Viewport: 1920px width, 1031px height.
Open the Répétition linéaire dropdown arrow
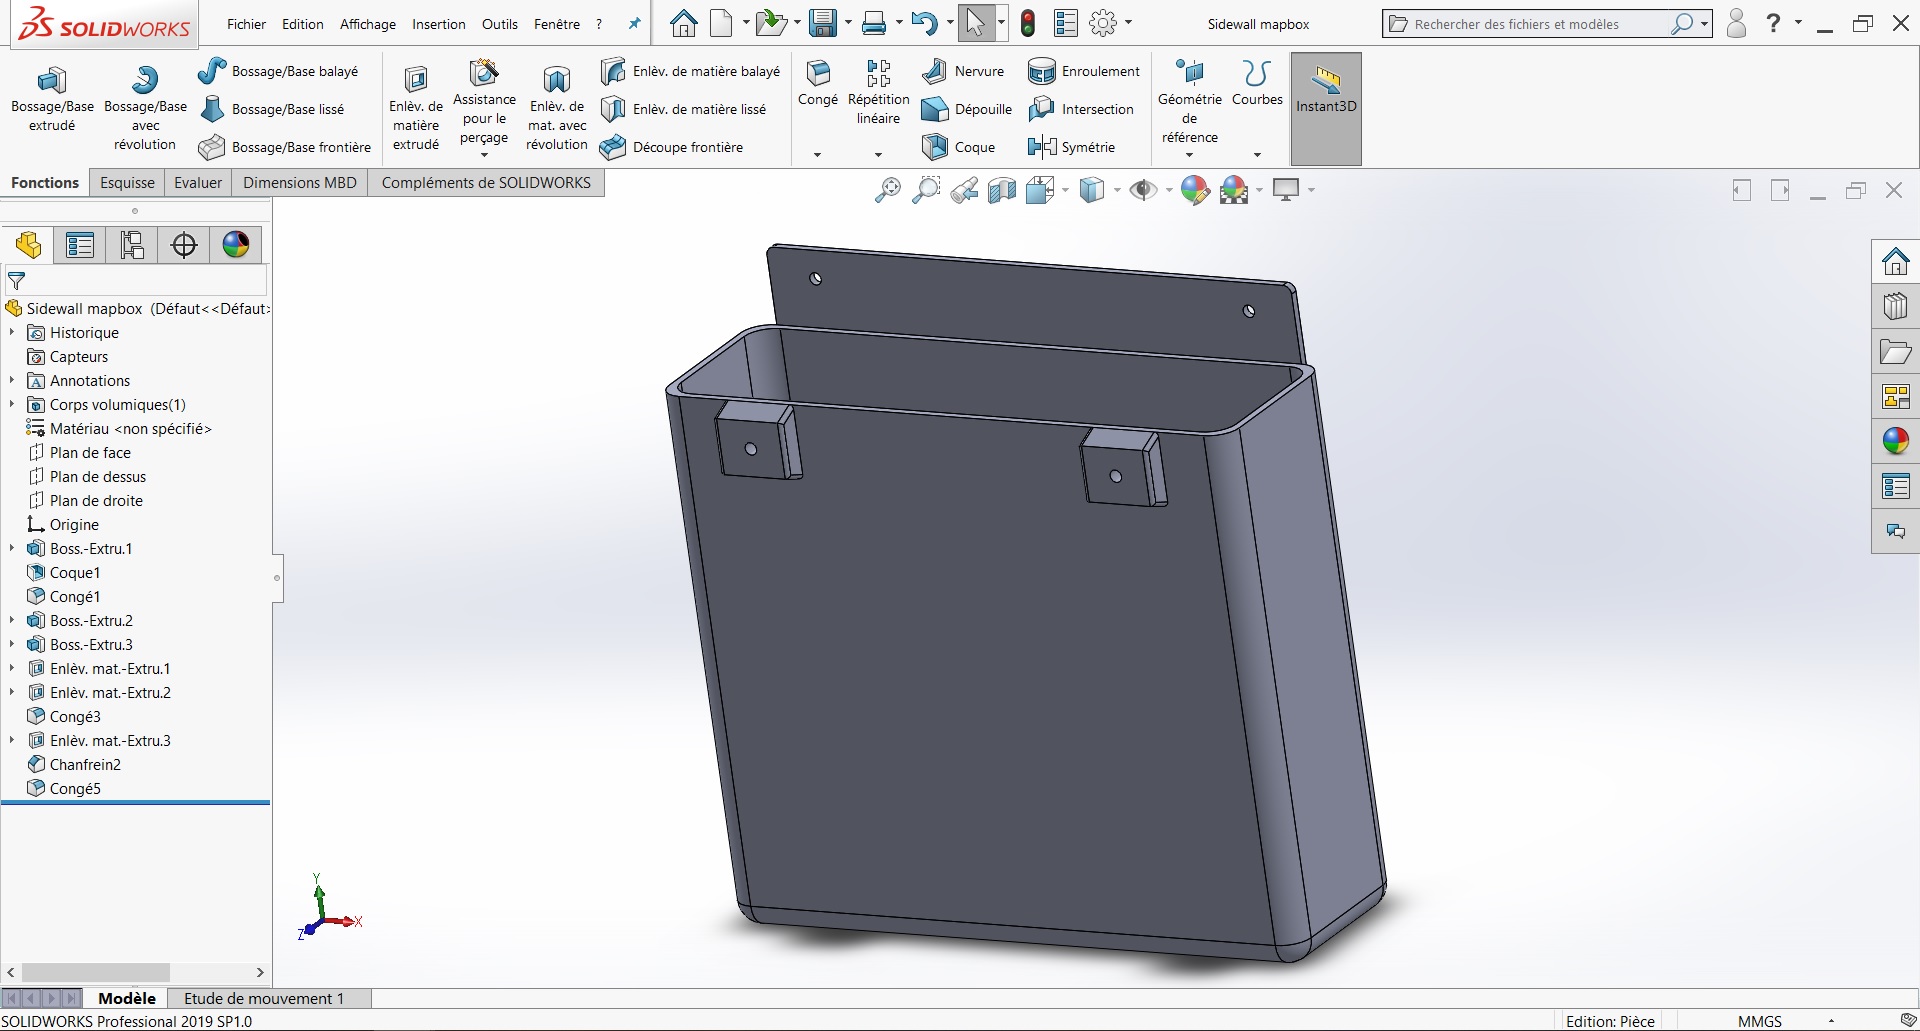click(878, 155)
